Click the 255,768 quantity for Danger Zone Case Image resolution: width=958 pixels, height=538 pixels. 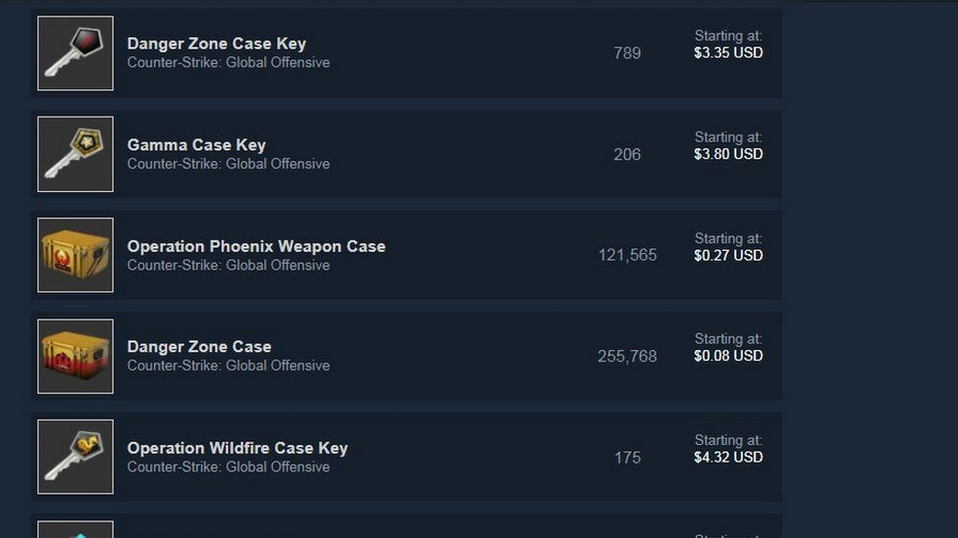[627, 356]
